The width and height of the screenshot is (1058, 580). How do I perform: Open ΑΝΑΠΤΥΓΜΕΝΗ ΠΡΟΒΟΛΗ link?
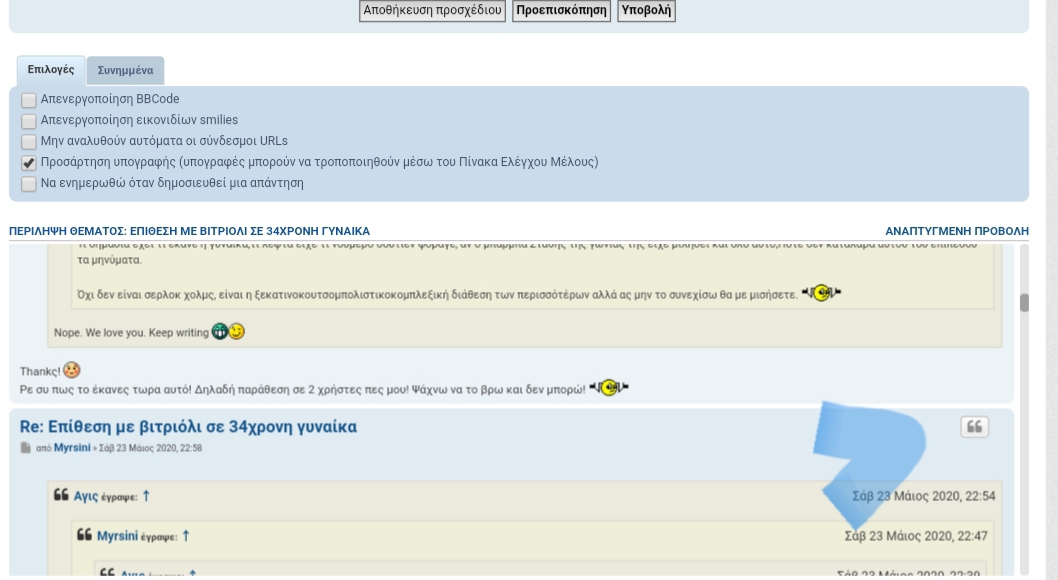click(x=957, y=231)
